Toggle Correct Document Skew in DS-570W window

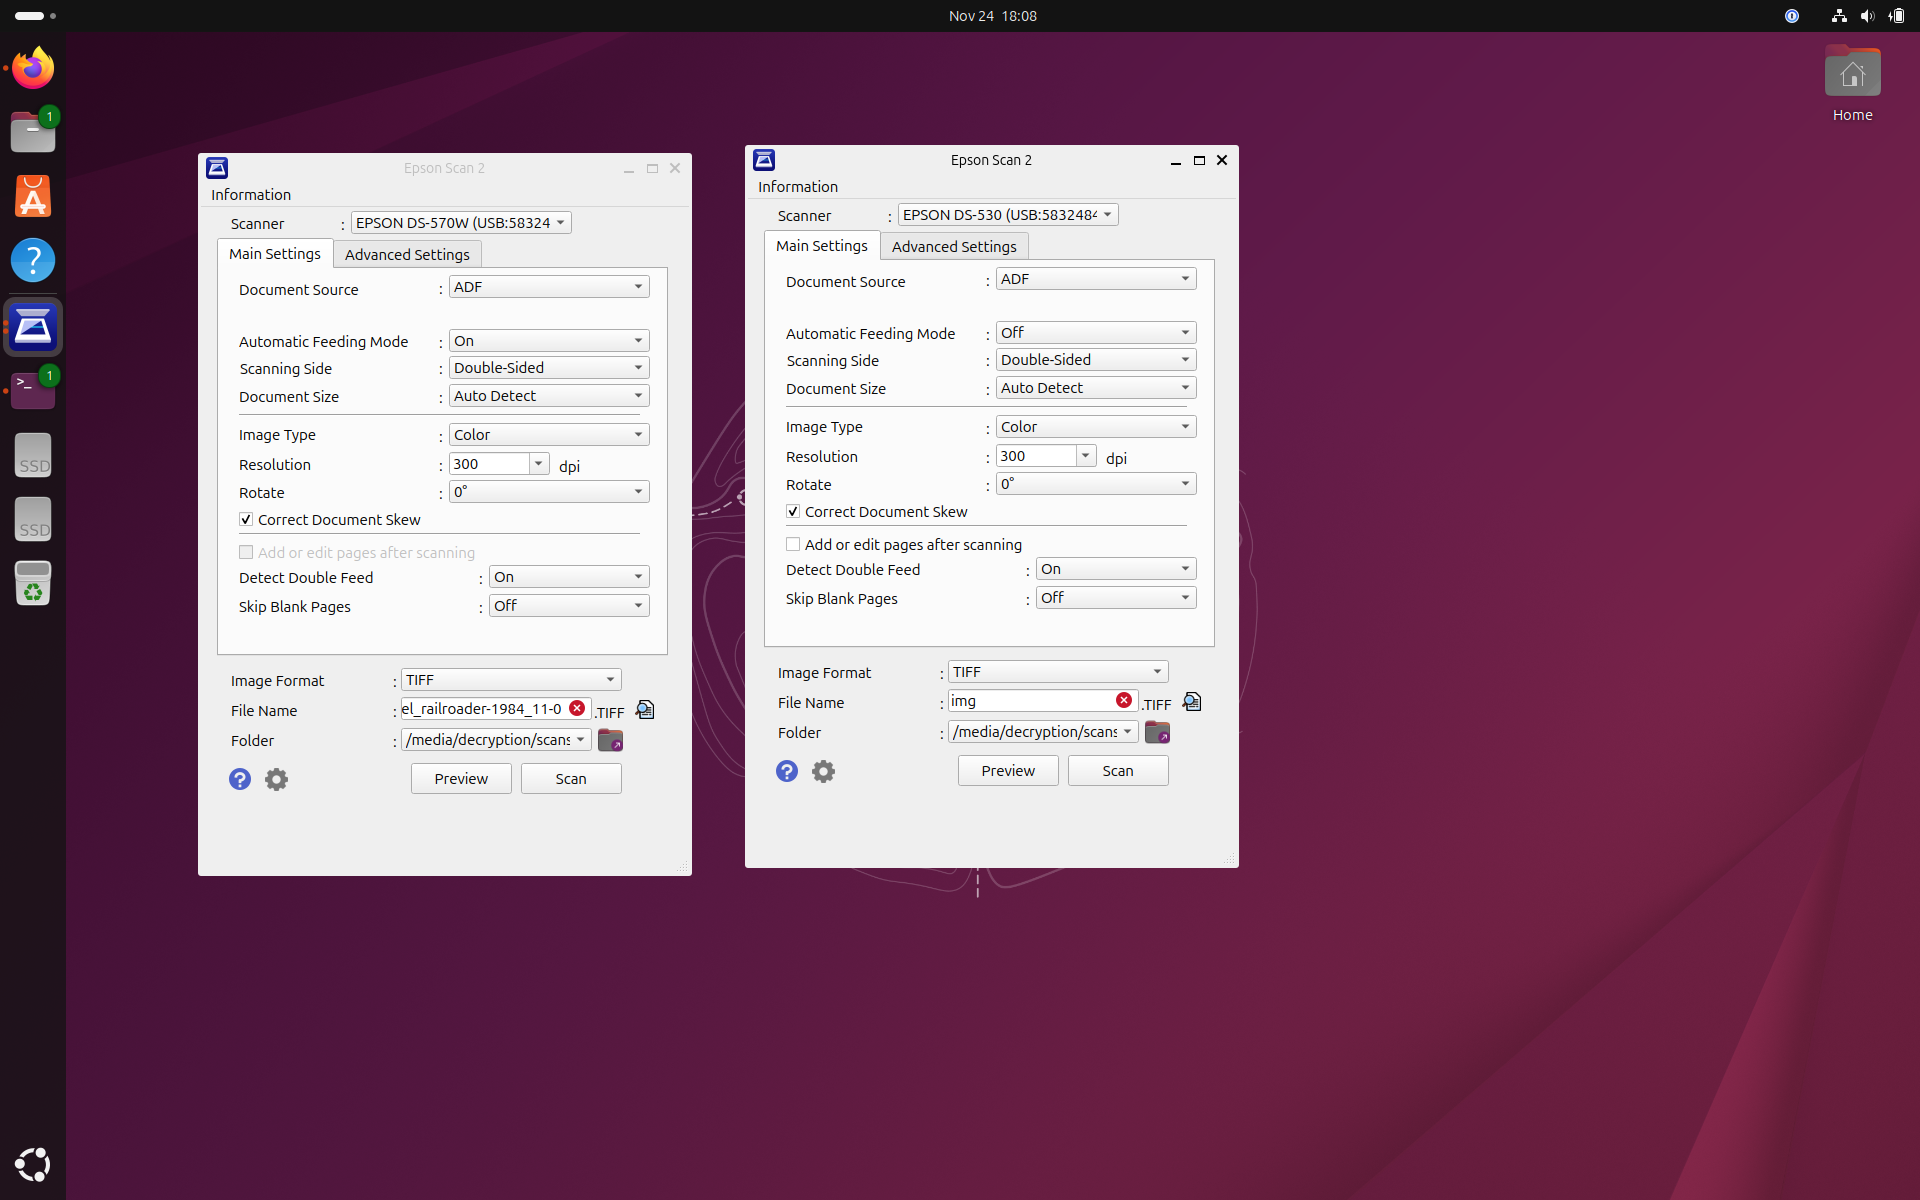(x=246, y=519)
